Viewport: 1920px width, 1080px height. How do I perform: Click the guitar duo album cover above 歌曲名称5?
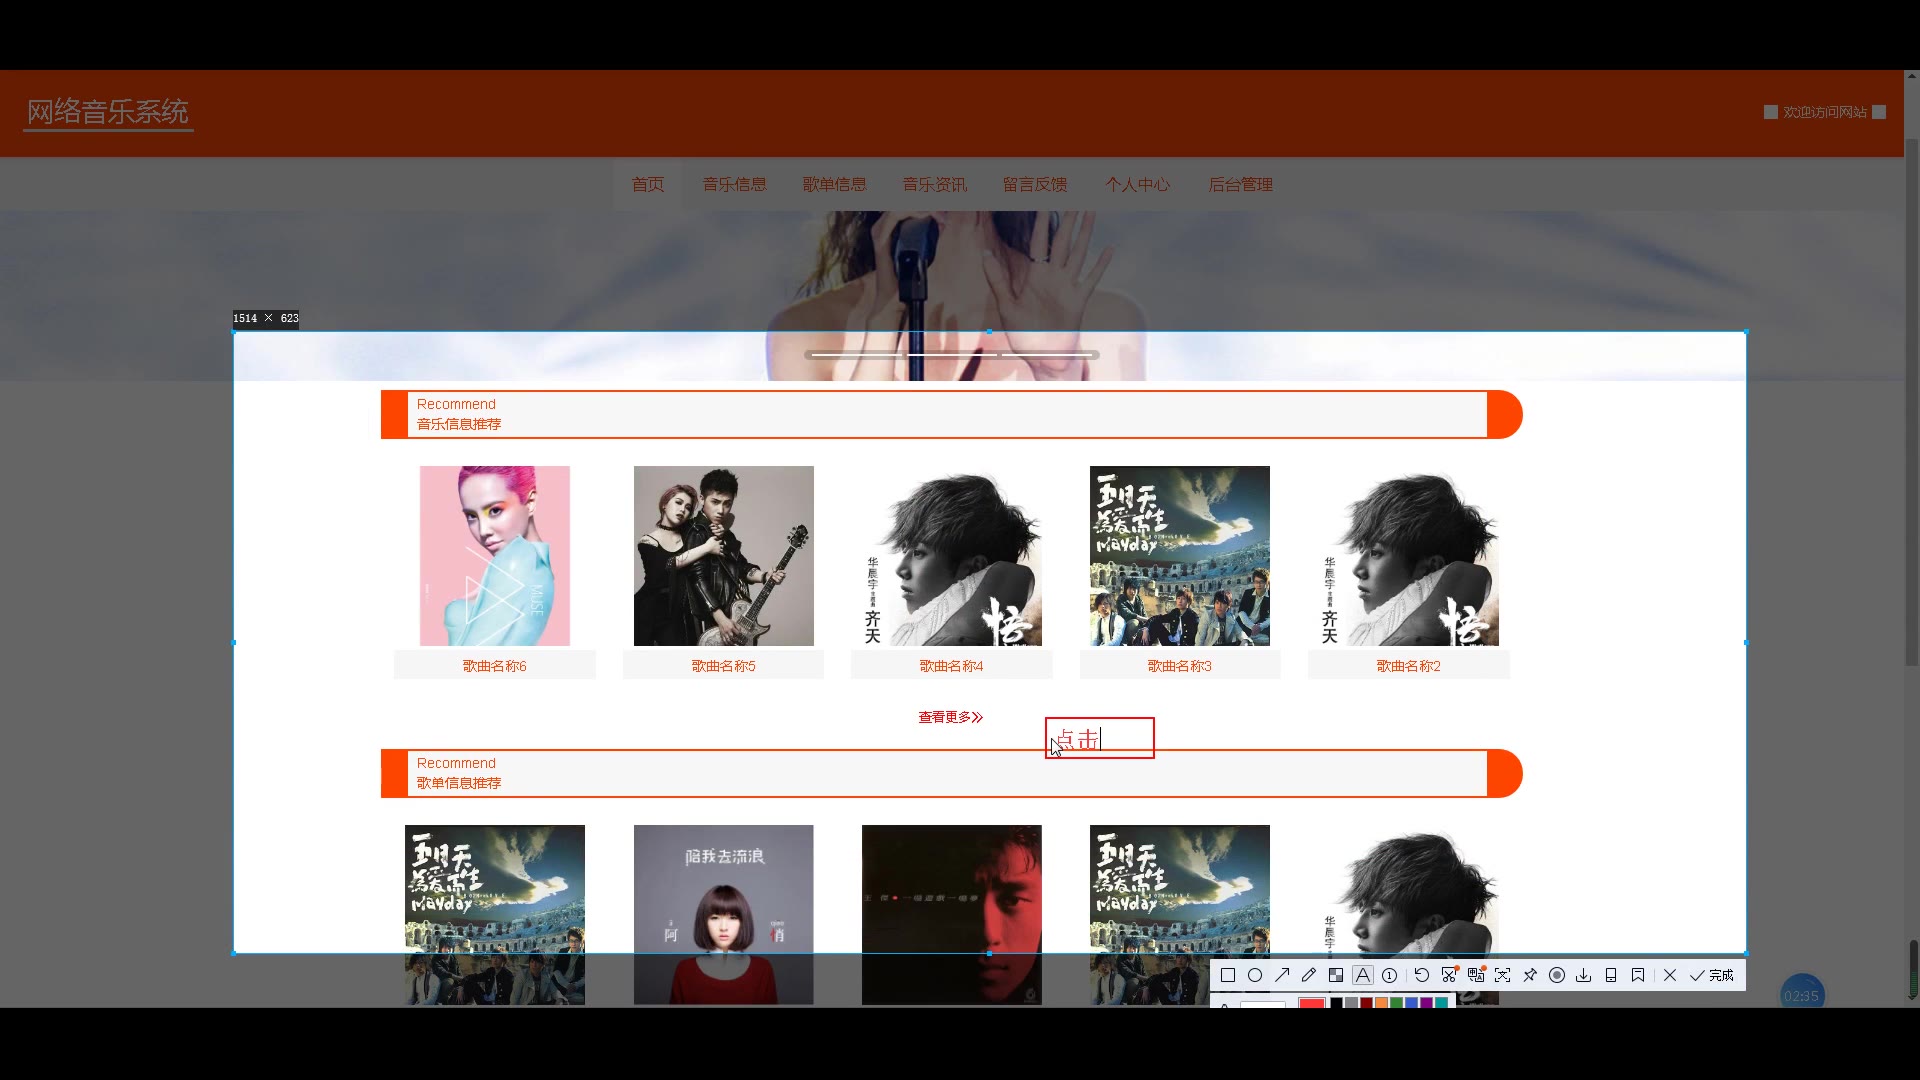click(723, 556)
